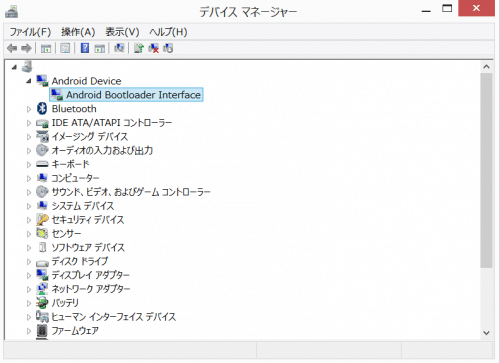Open the blue Help toolbar icon

(85, 48)
